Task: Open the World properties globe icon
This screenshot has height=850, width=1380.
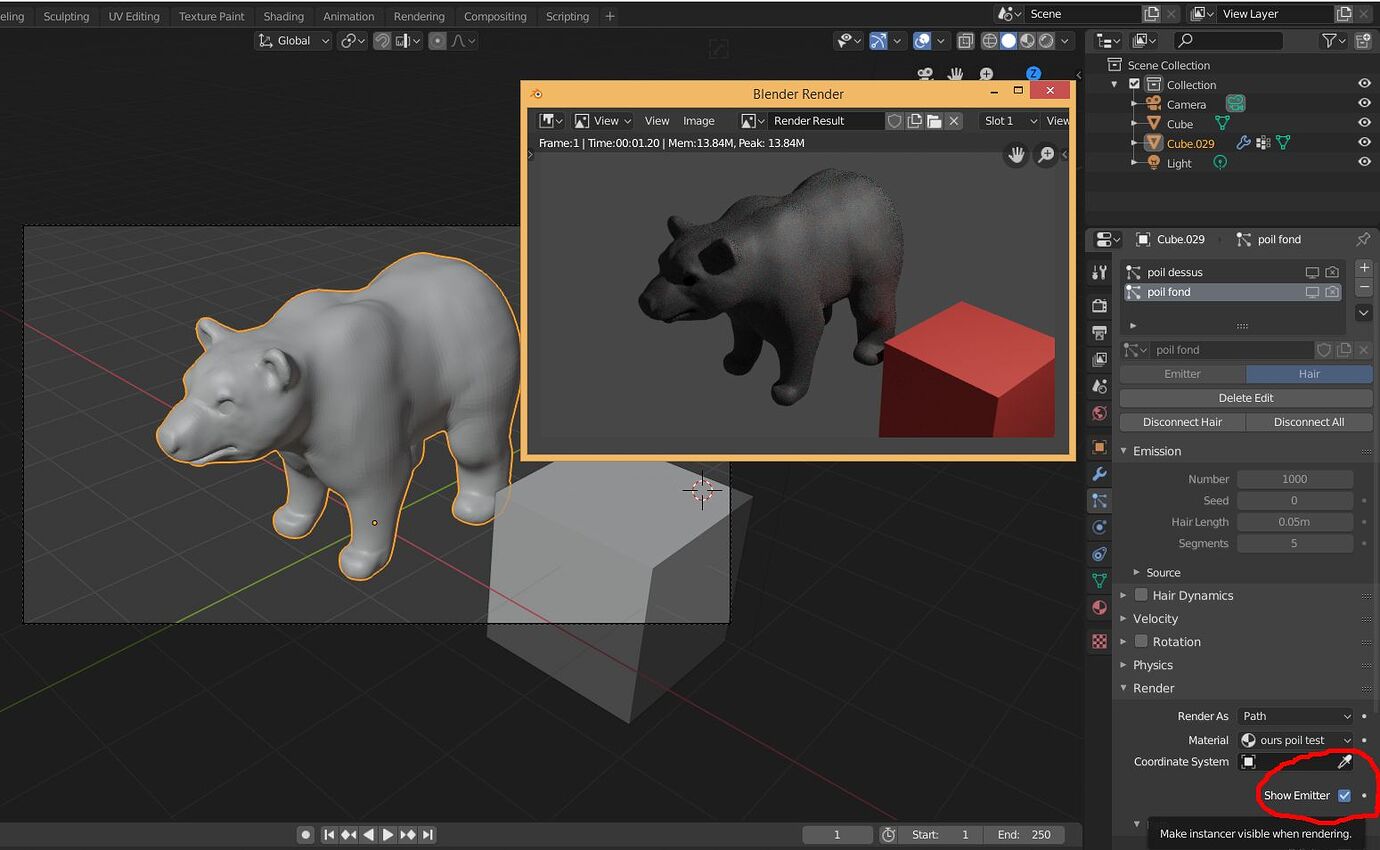Action: tap(1099, 413)
